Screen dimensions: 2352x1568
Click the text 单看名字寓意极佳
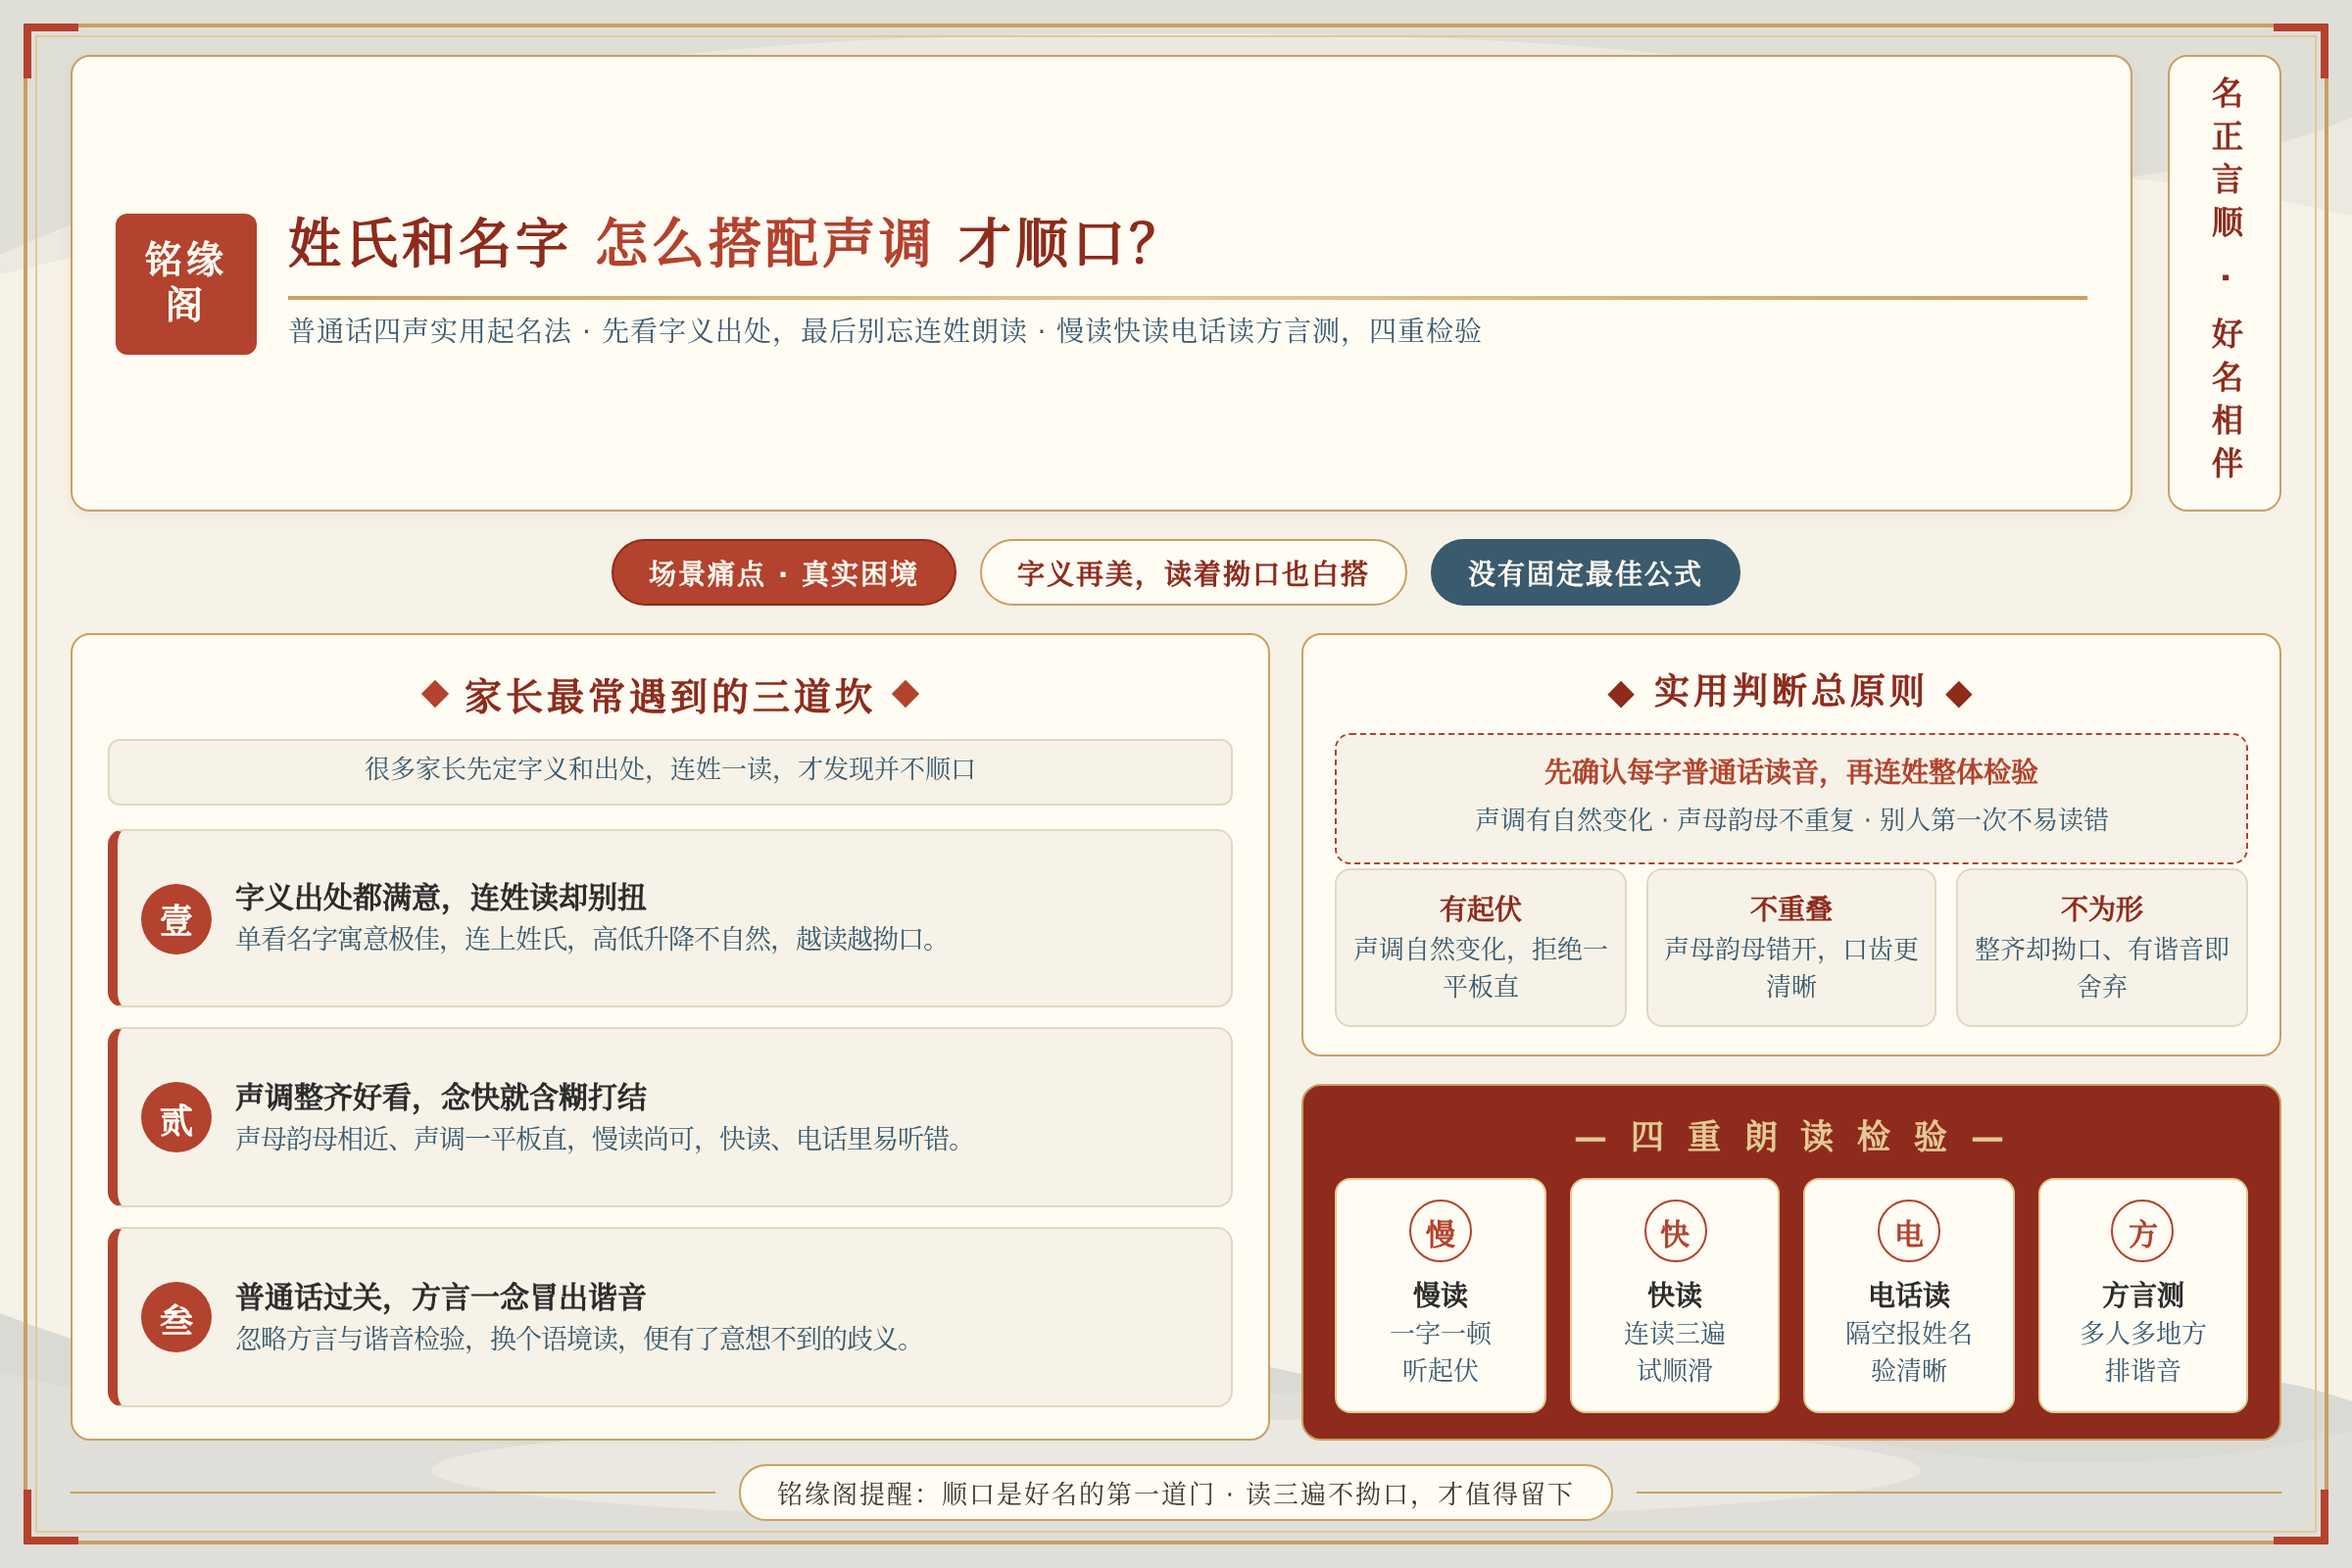(590, 939)
